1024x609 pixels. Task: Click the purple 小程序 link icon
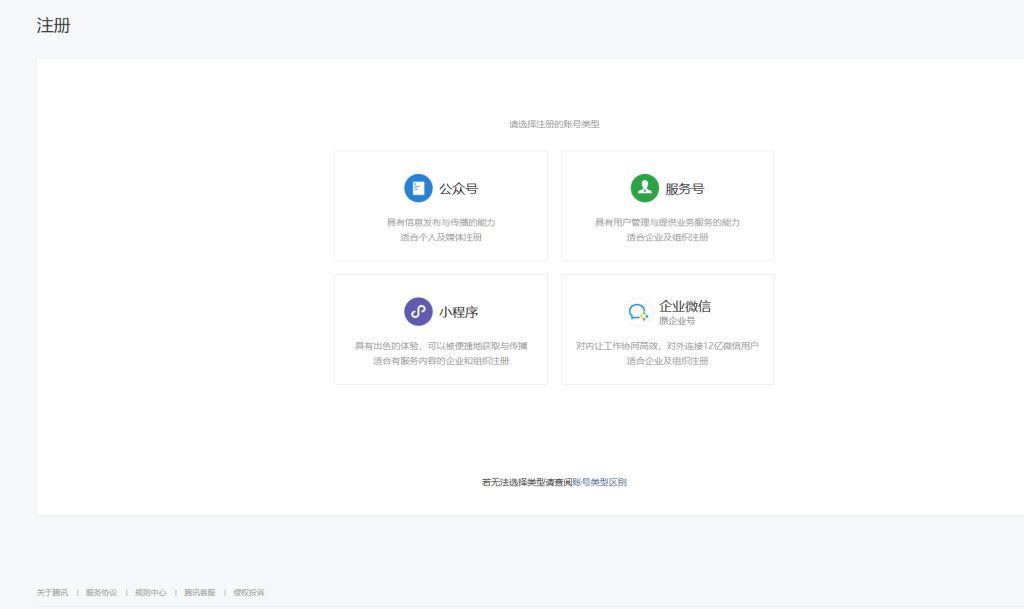click(x=418, y=311)
